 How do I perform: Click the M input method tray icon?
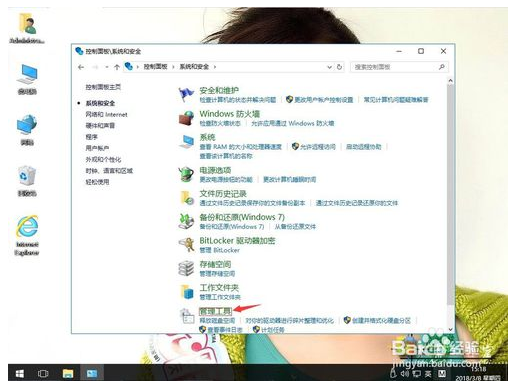(x=442, y=373)
